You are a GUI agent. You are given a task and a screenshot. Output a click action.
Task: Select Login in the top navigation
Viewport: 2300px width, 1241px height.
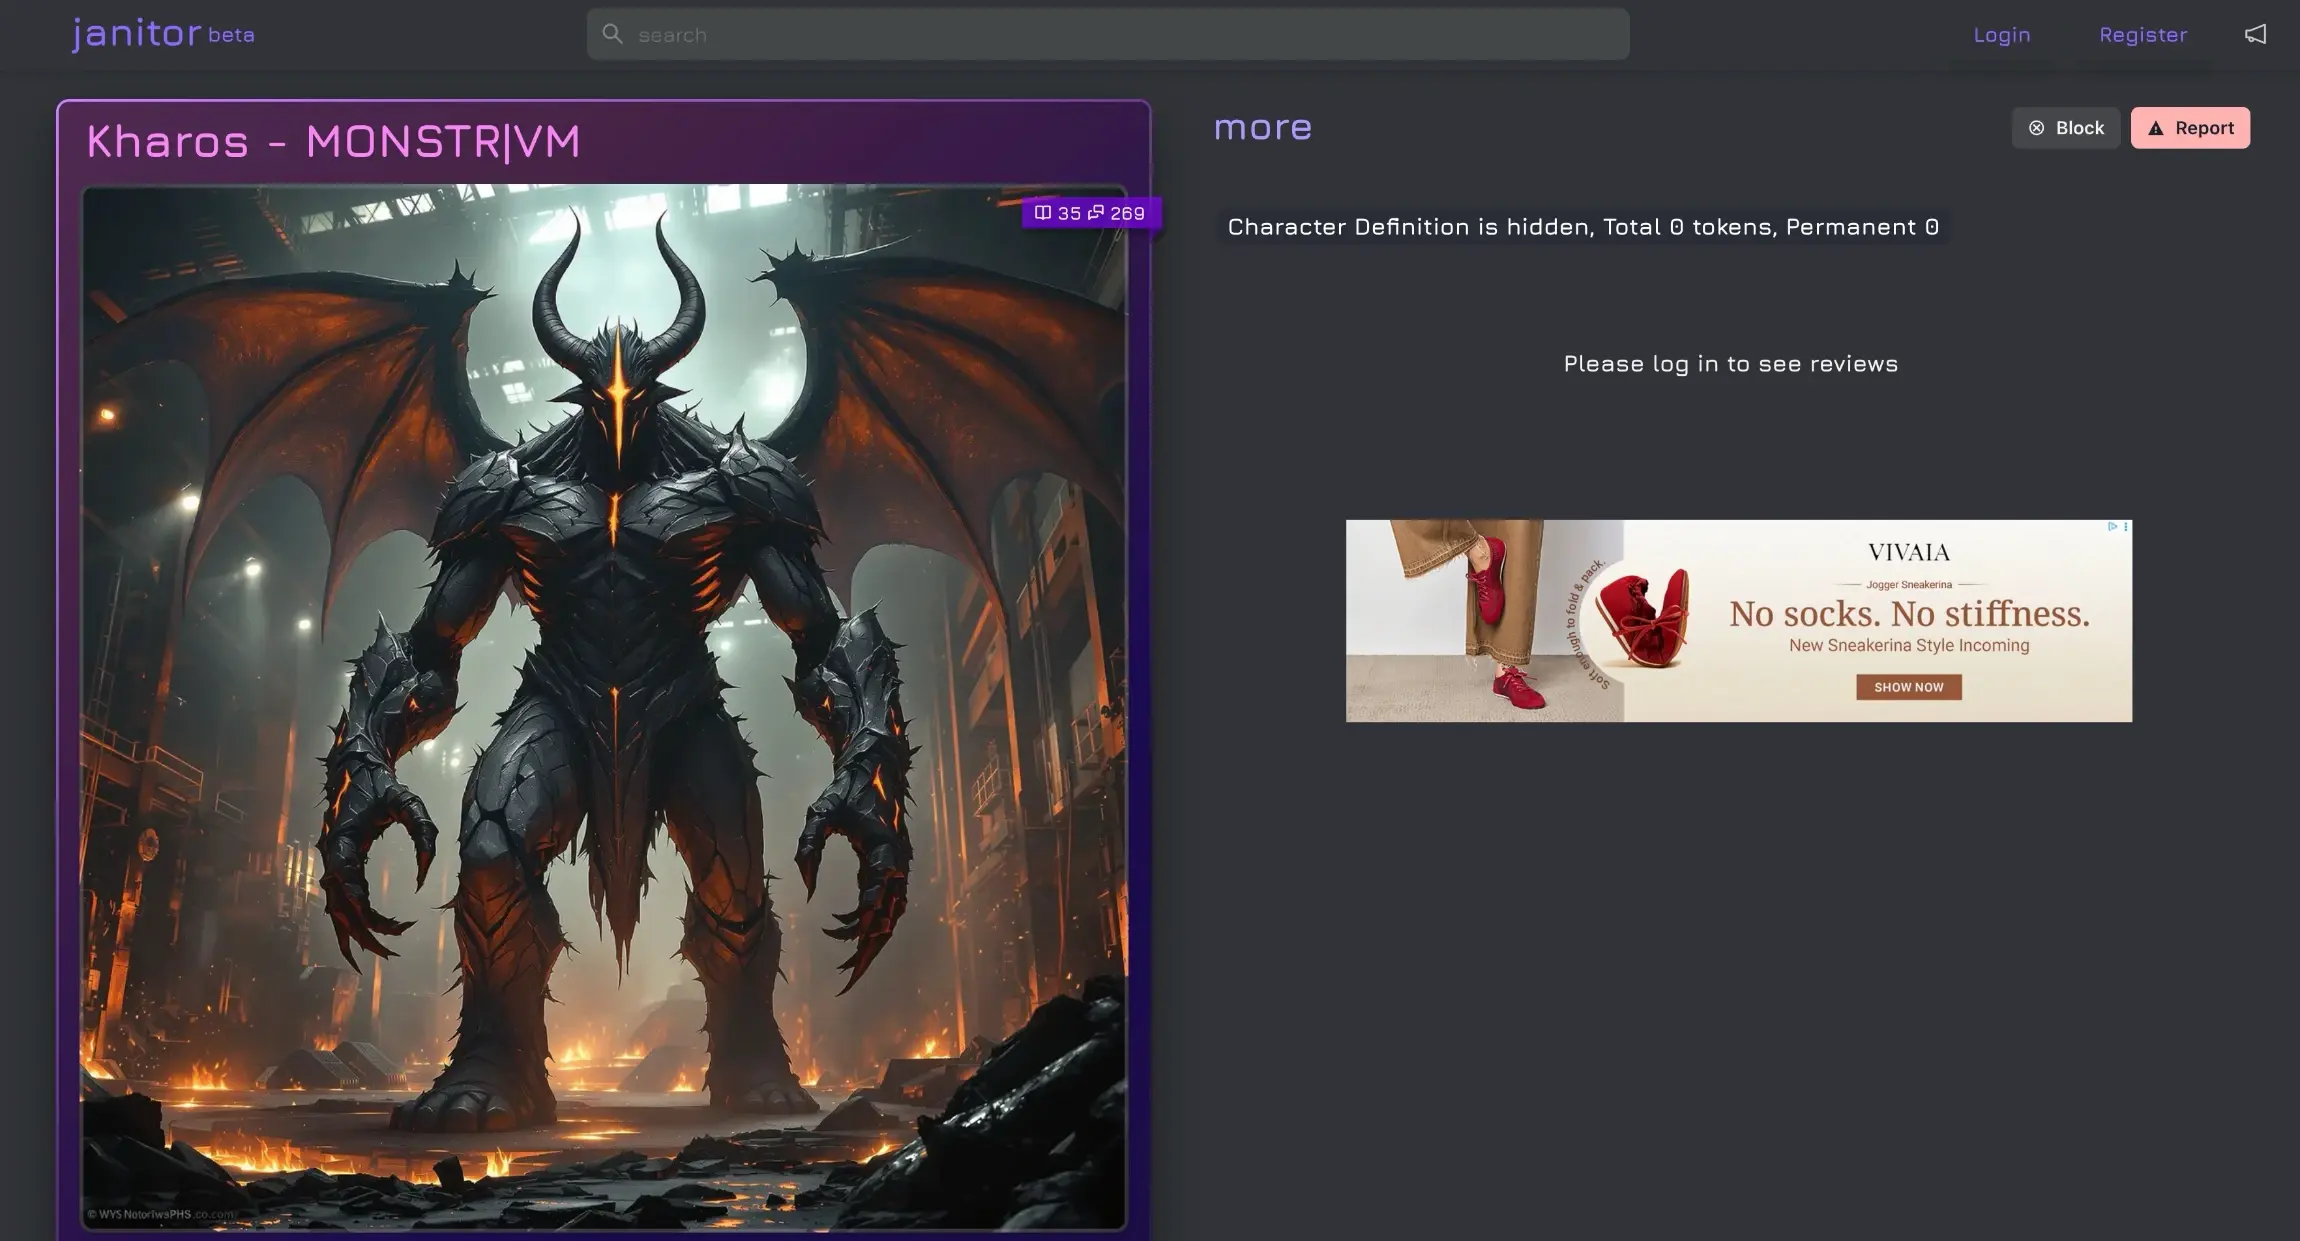point(2002,34)
